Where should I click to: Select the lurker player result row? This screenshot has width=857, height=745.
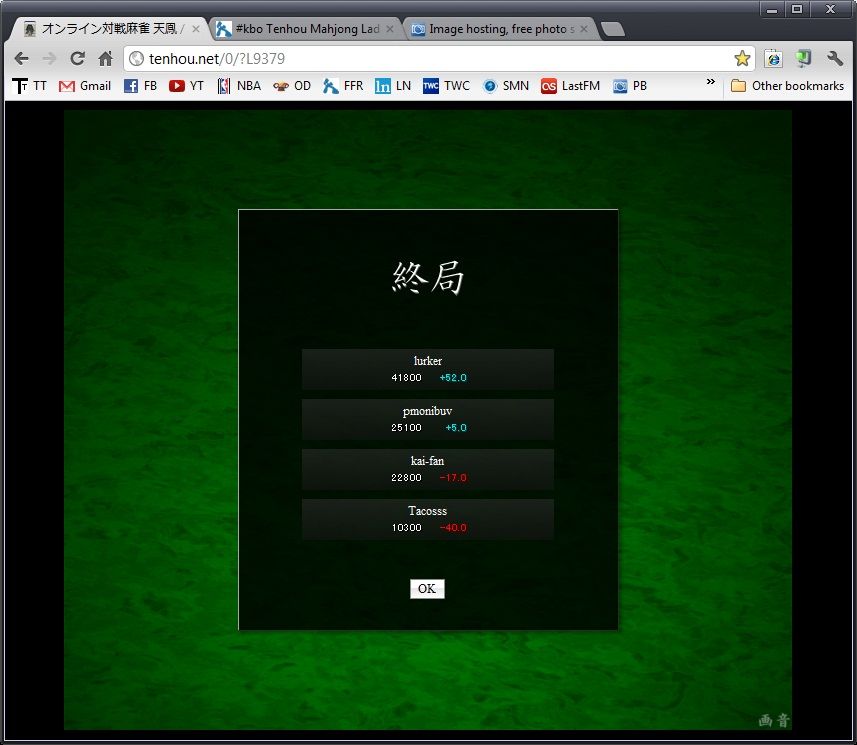pyautogui.click(x=427, y=369)
